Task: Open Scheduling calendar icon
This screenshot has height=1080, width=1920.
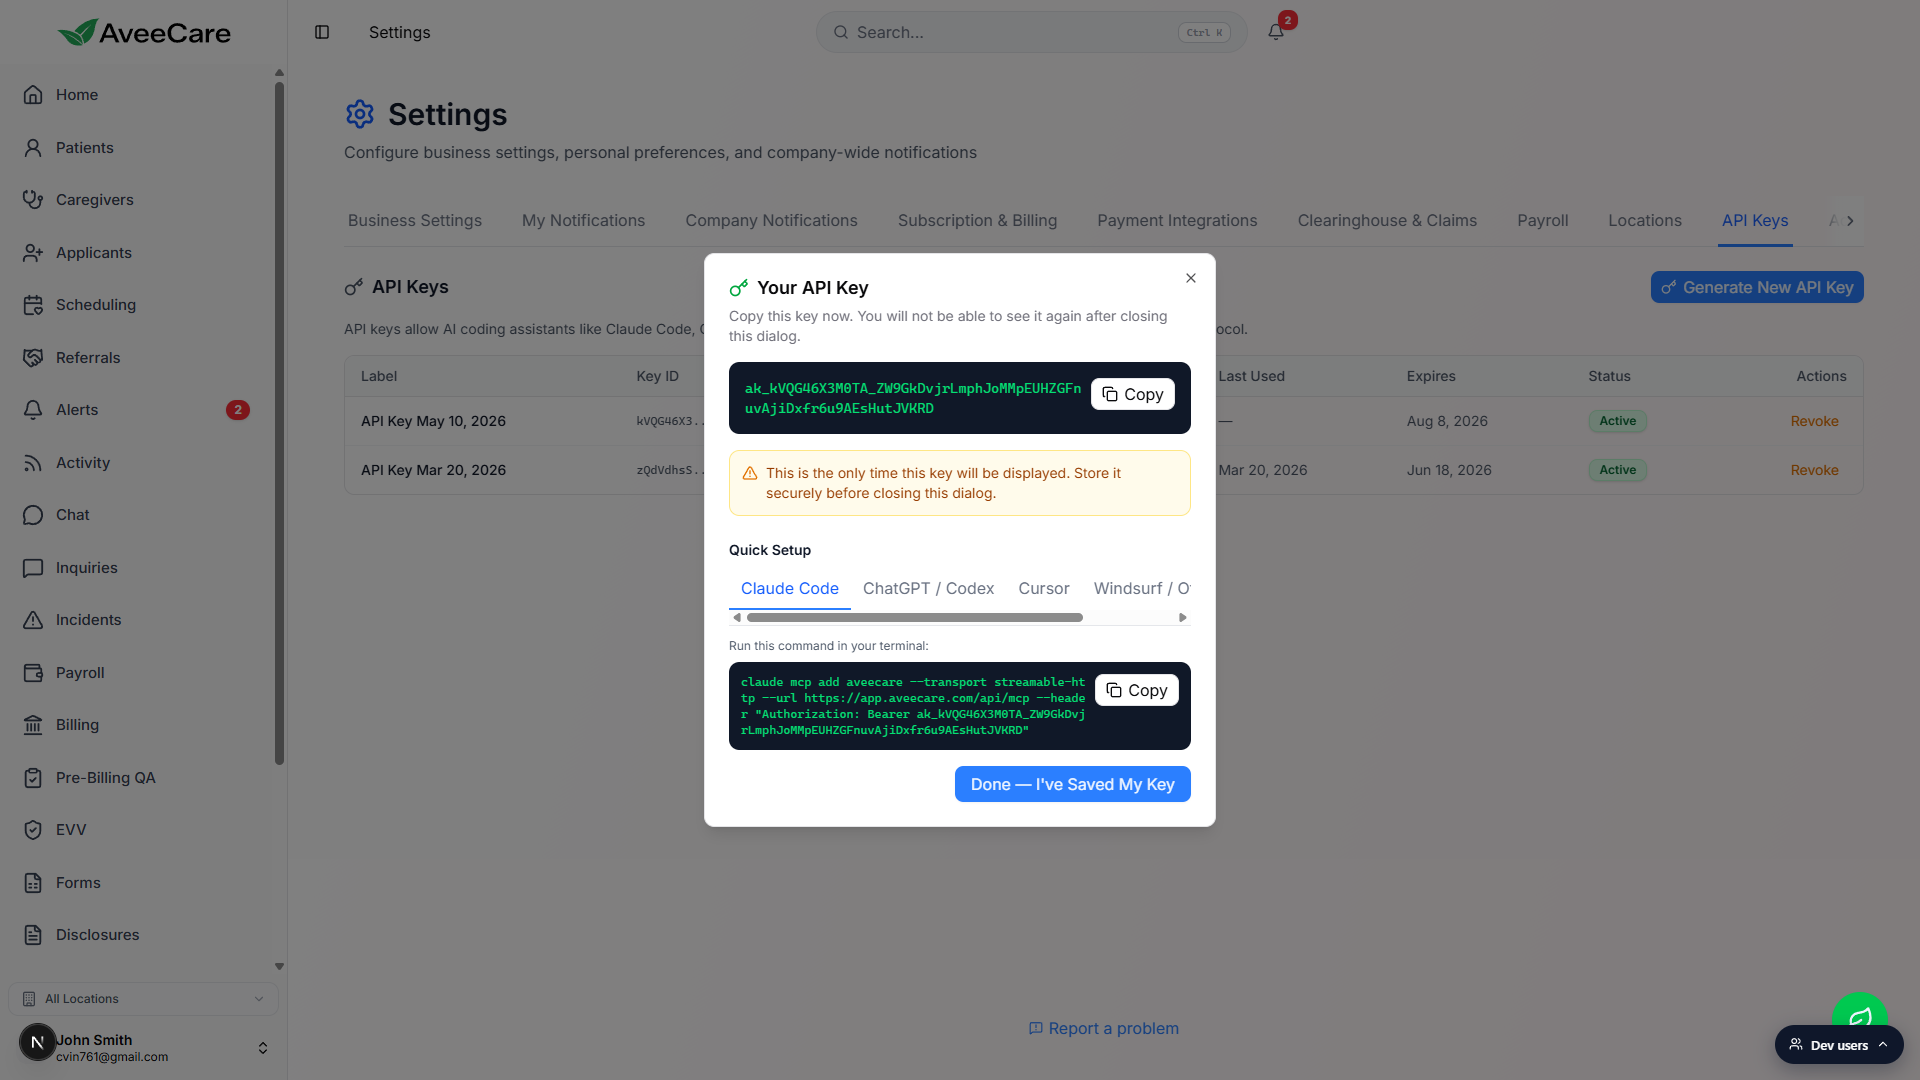Action: point(33,305)
